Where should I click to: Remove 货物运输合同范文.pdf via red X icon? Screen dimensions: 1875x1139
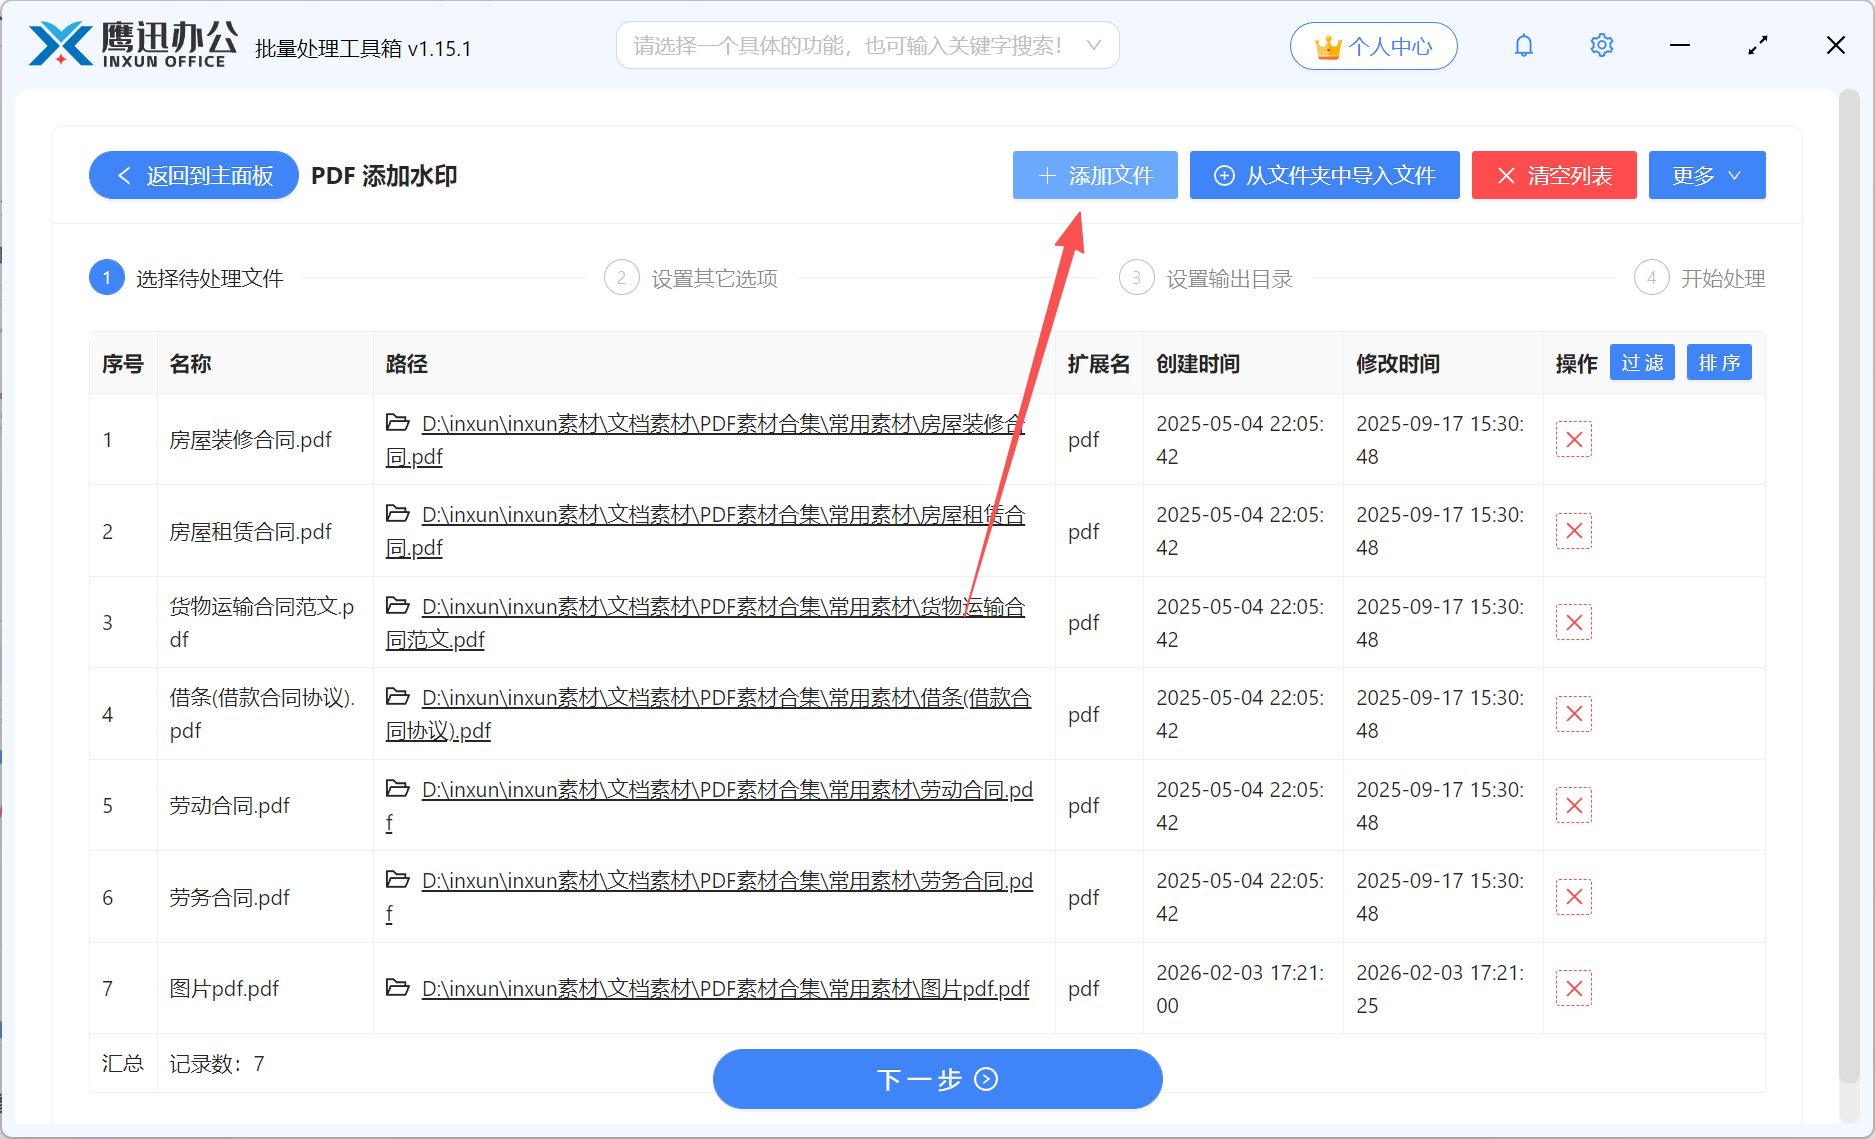[x=1573, y=622]
